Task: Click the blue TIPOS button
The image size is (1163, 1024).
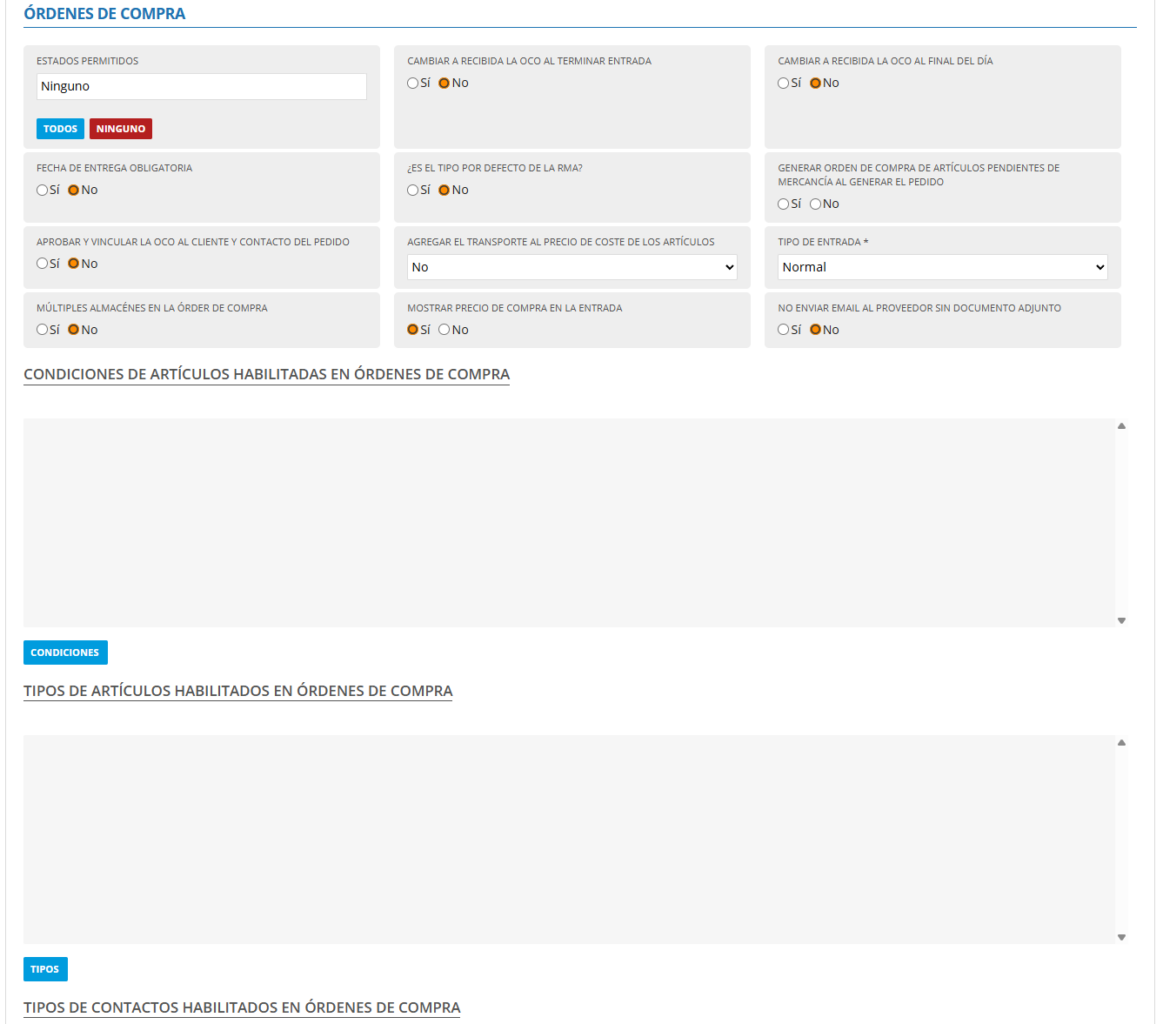Action: click(x=45, y=969)
